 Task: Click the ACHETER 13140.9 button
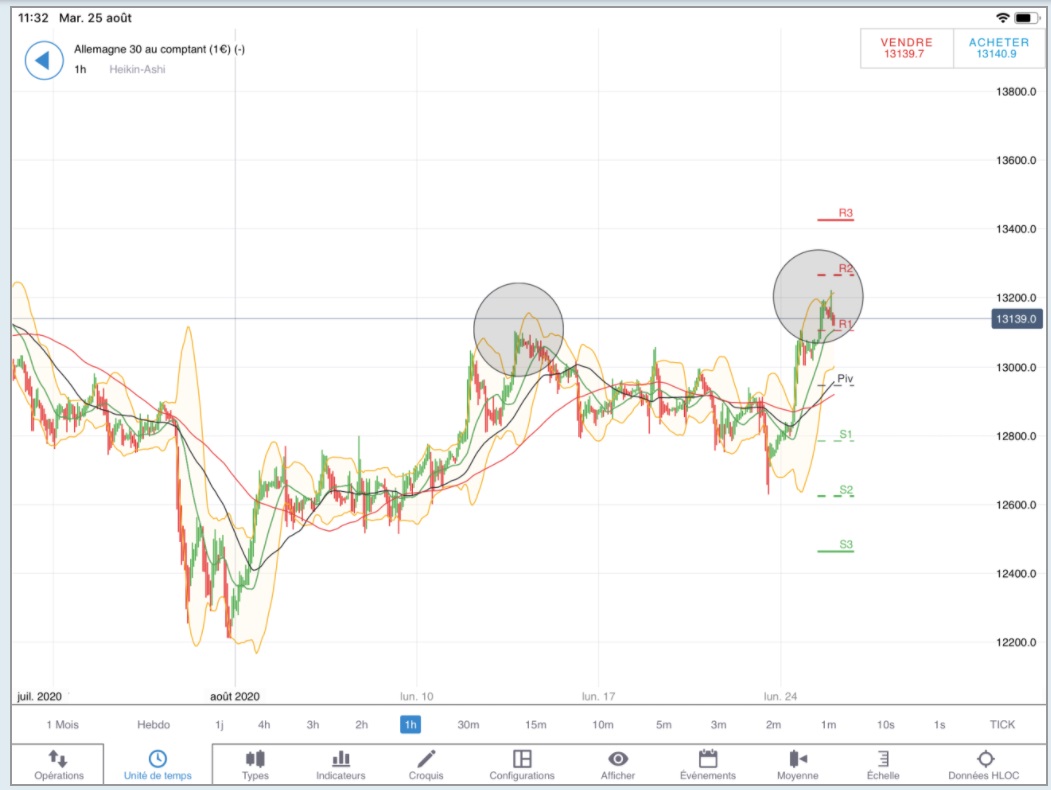998,48
